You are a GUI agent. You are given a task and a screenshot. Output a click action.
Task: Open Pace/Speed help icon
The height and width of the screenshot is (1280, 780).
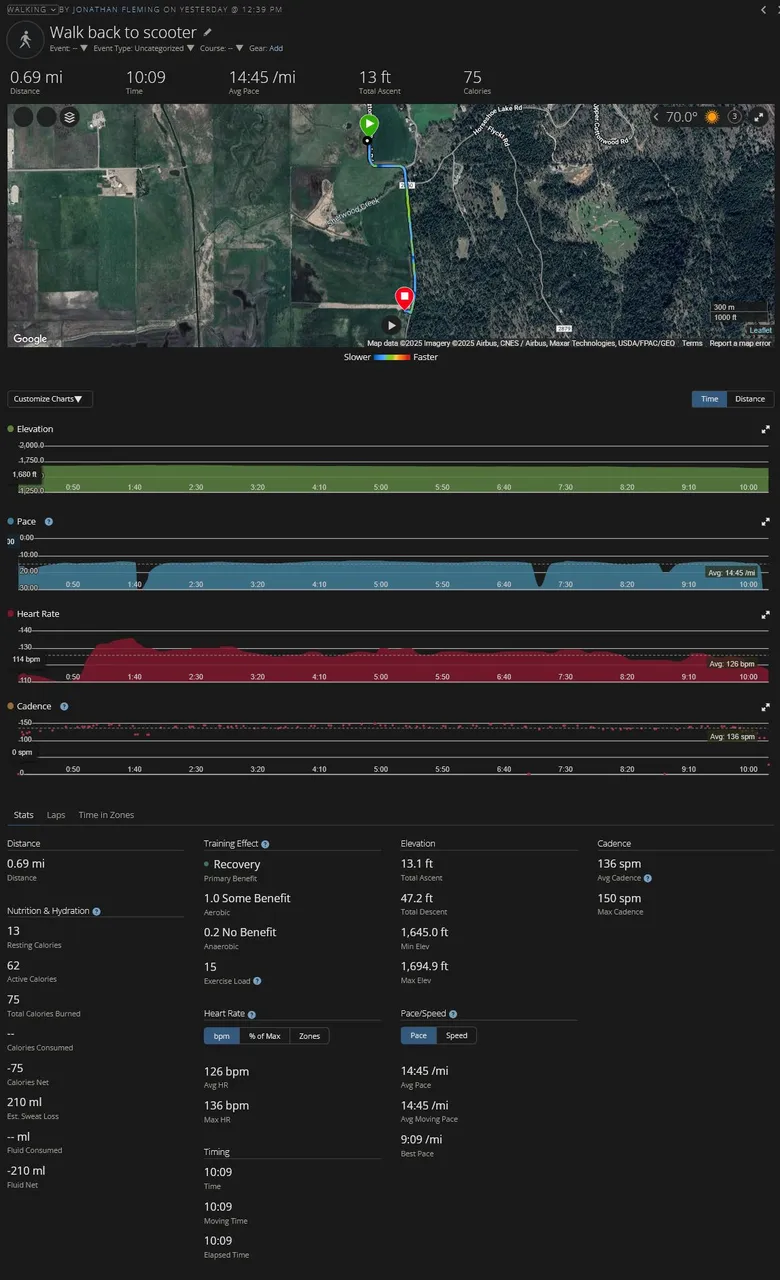[453, 1014]
